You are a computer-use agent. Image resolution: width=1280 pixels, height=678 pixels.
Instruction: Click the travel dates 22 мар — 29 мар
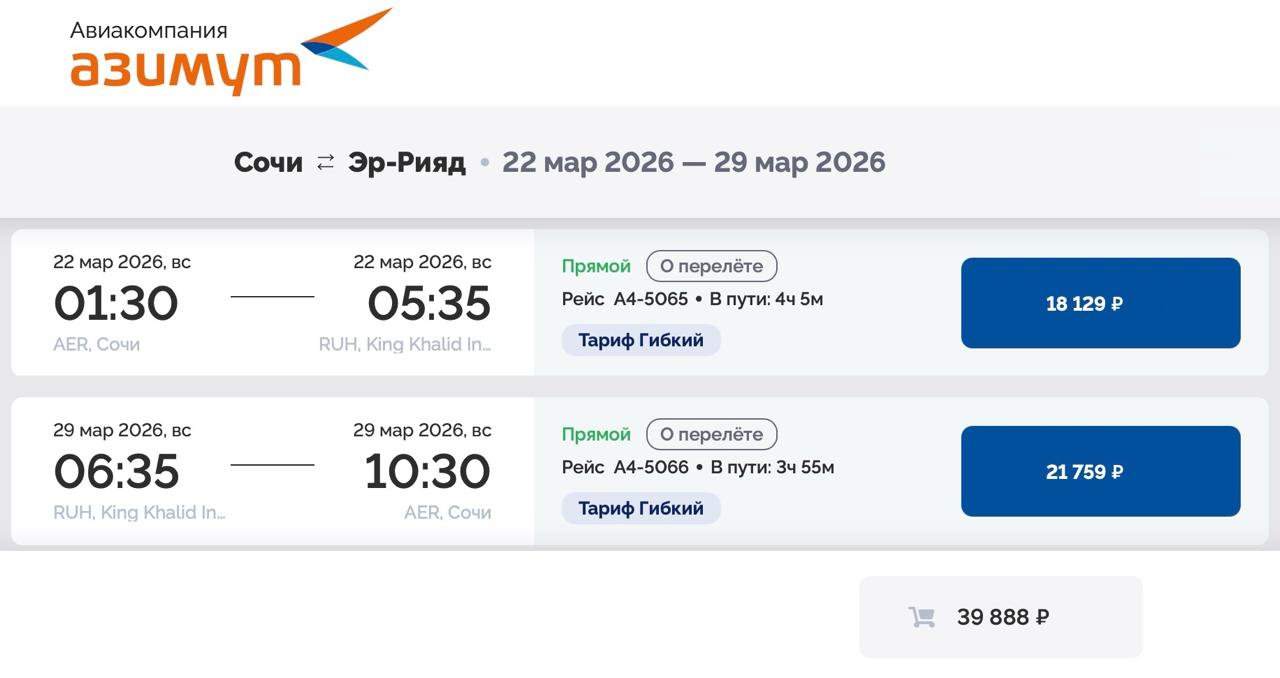coord(693,162)
